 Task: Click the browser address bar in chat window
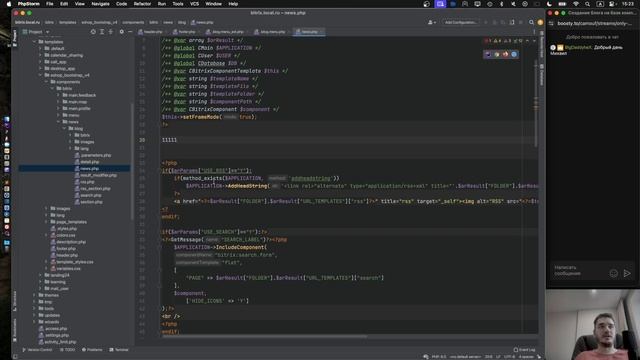[594, 23]
